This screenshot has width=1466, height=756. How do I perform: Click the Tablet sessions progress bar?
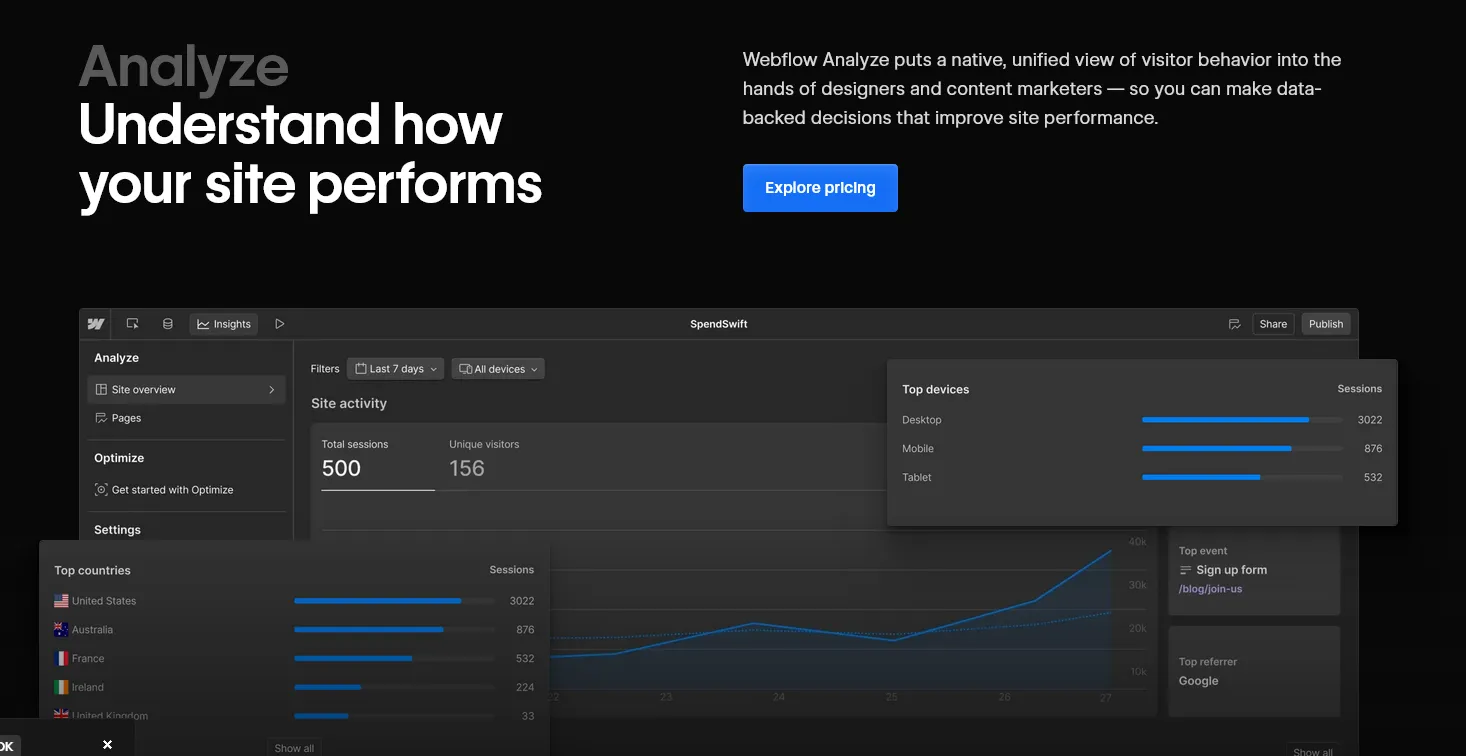click(x=1242, y=477)
